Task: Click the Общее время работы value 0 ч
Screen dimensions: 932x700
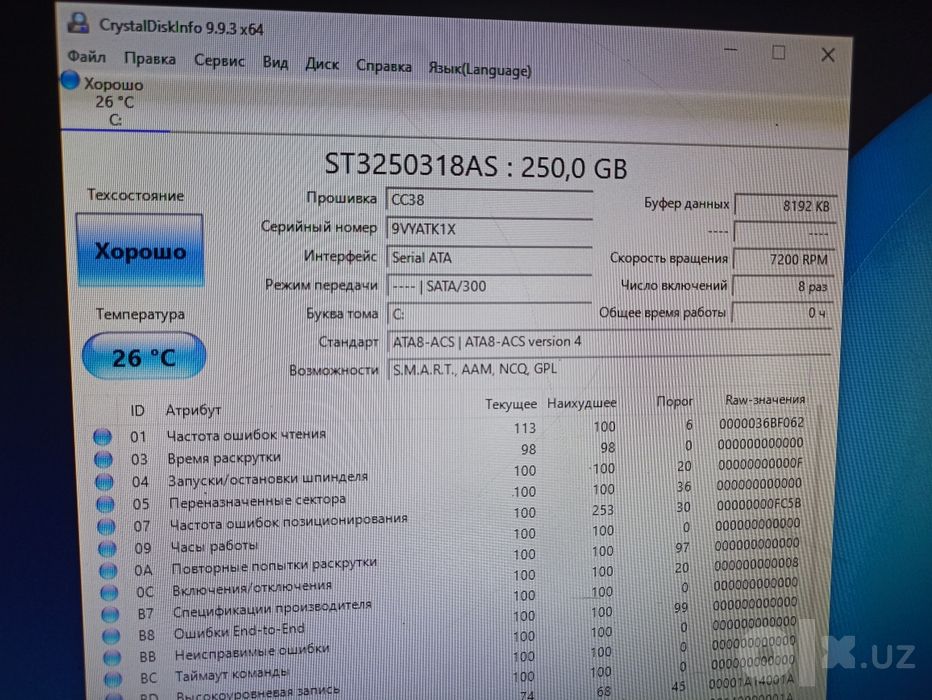Action: (x=782, y=313)
